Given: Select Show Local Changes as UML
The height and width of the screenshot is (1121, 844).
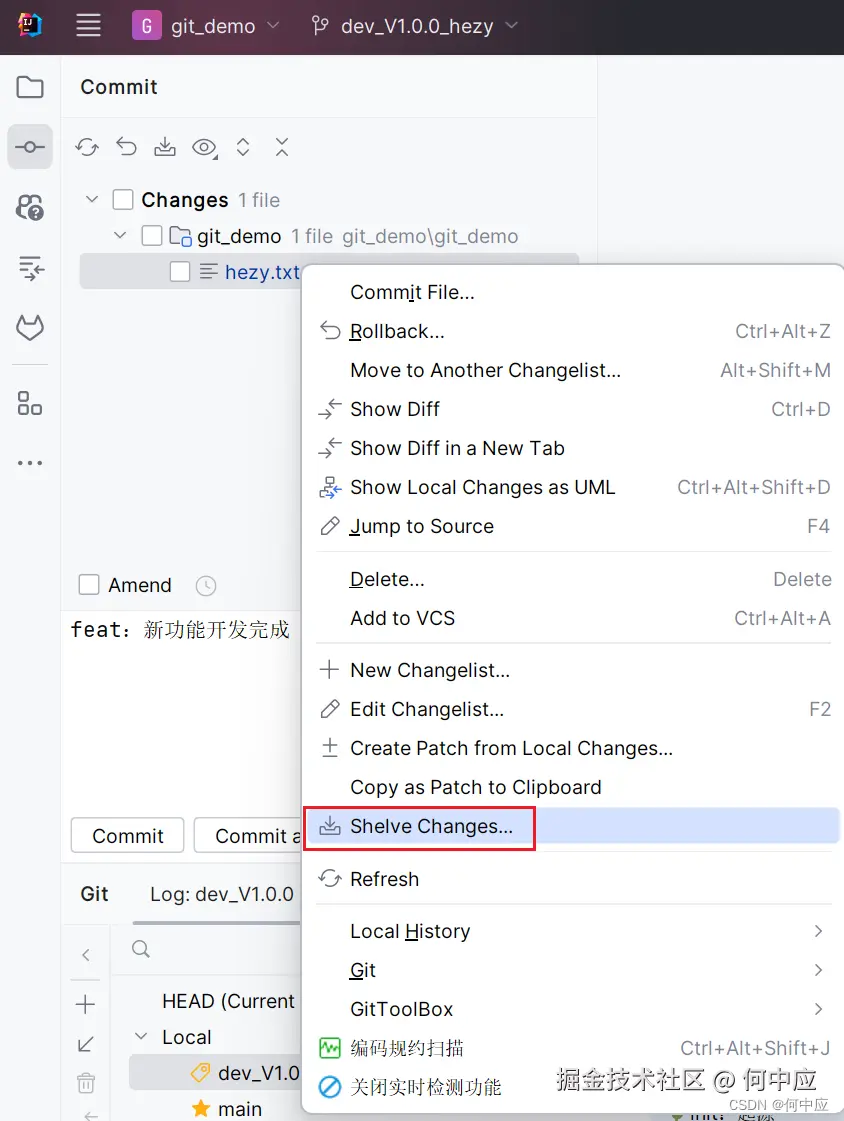Looking at the screenshot, I should tap(574, 487).
